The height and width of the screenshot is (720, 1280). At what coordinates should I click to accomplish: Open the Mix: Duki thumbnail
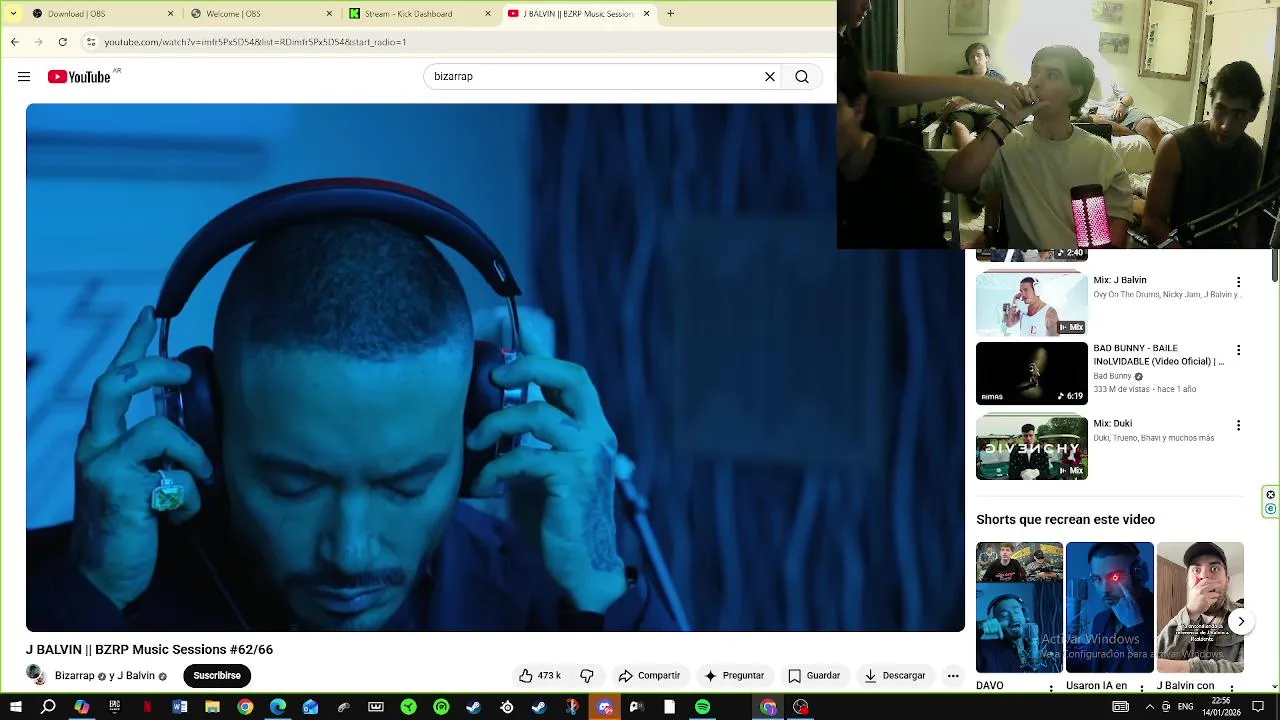pos(1032,447)
